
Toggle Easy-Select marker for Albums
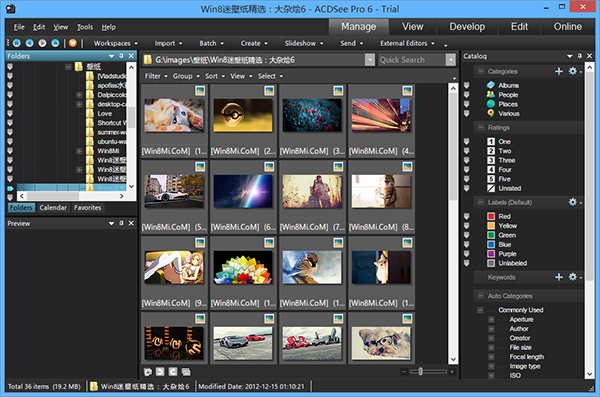coord(466,85)
